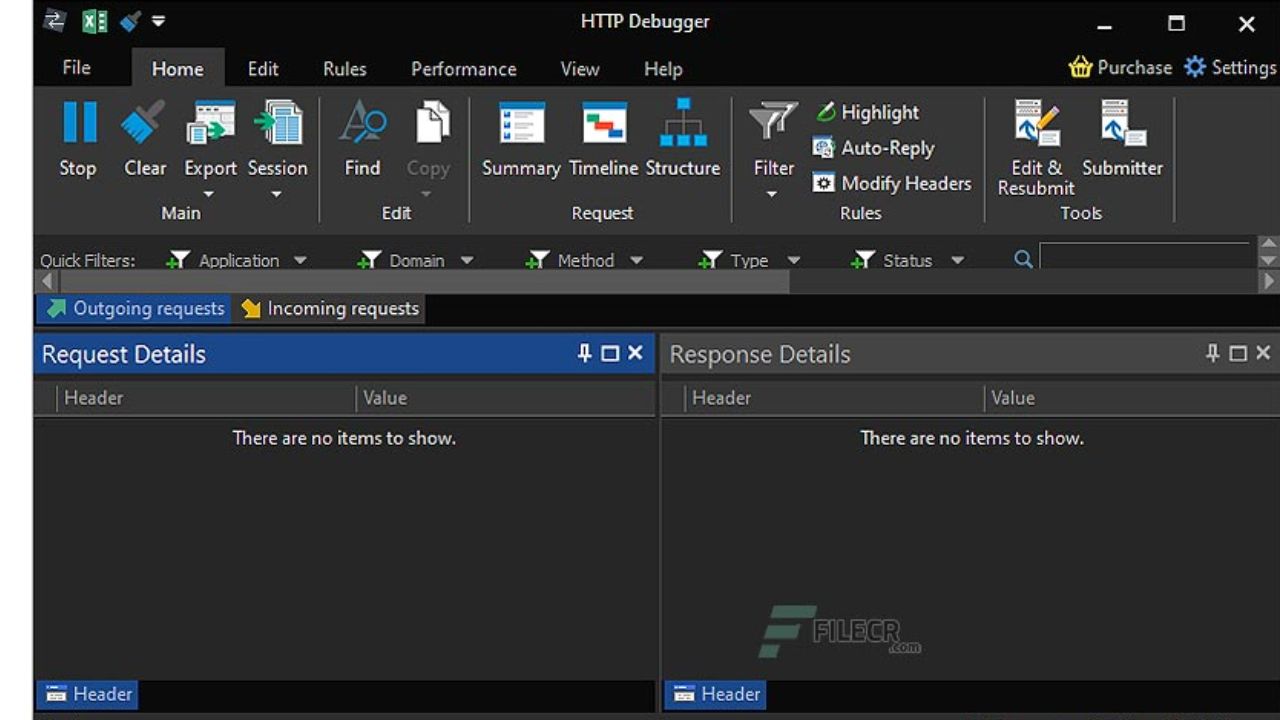Screen dimensions: 1280x720
Task: Click Header column in Request Details
Action: tap(206, 398)
